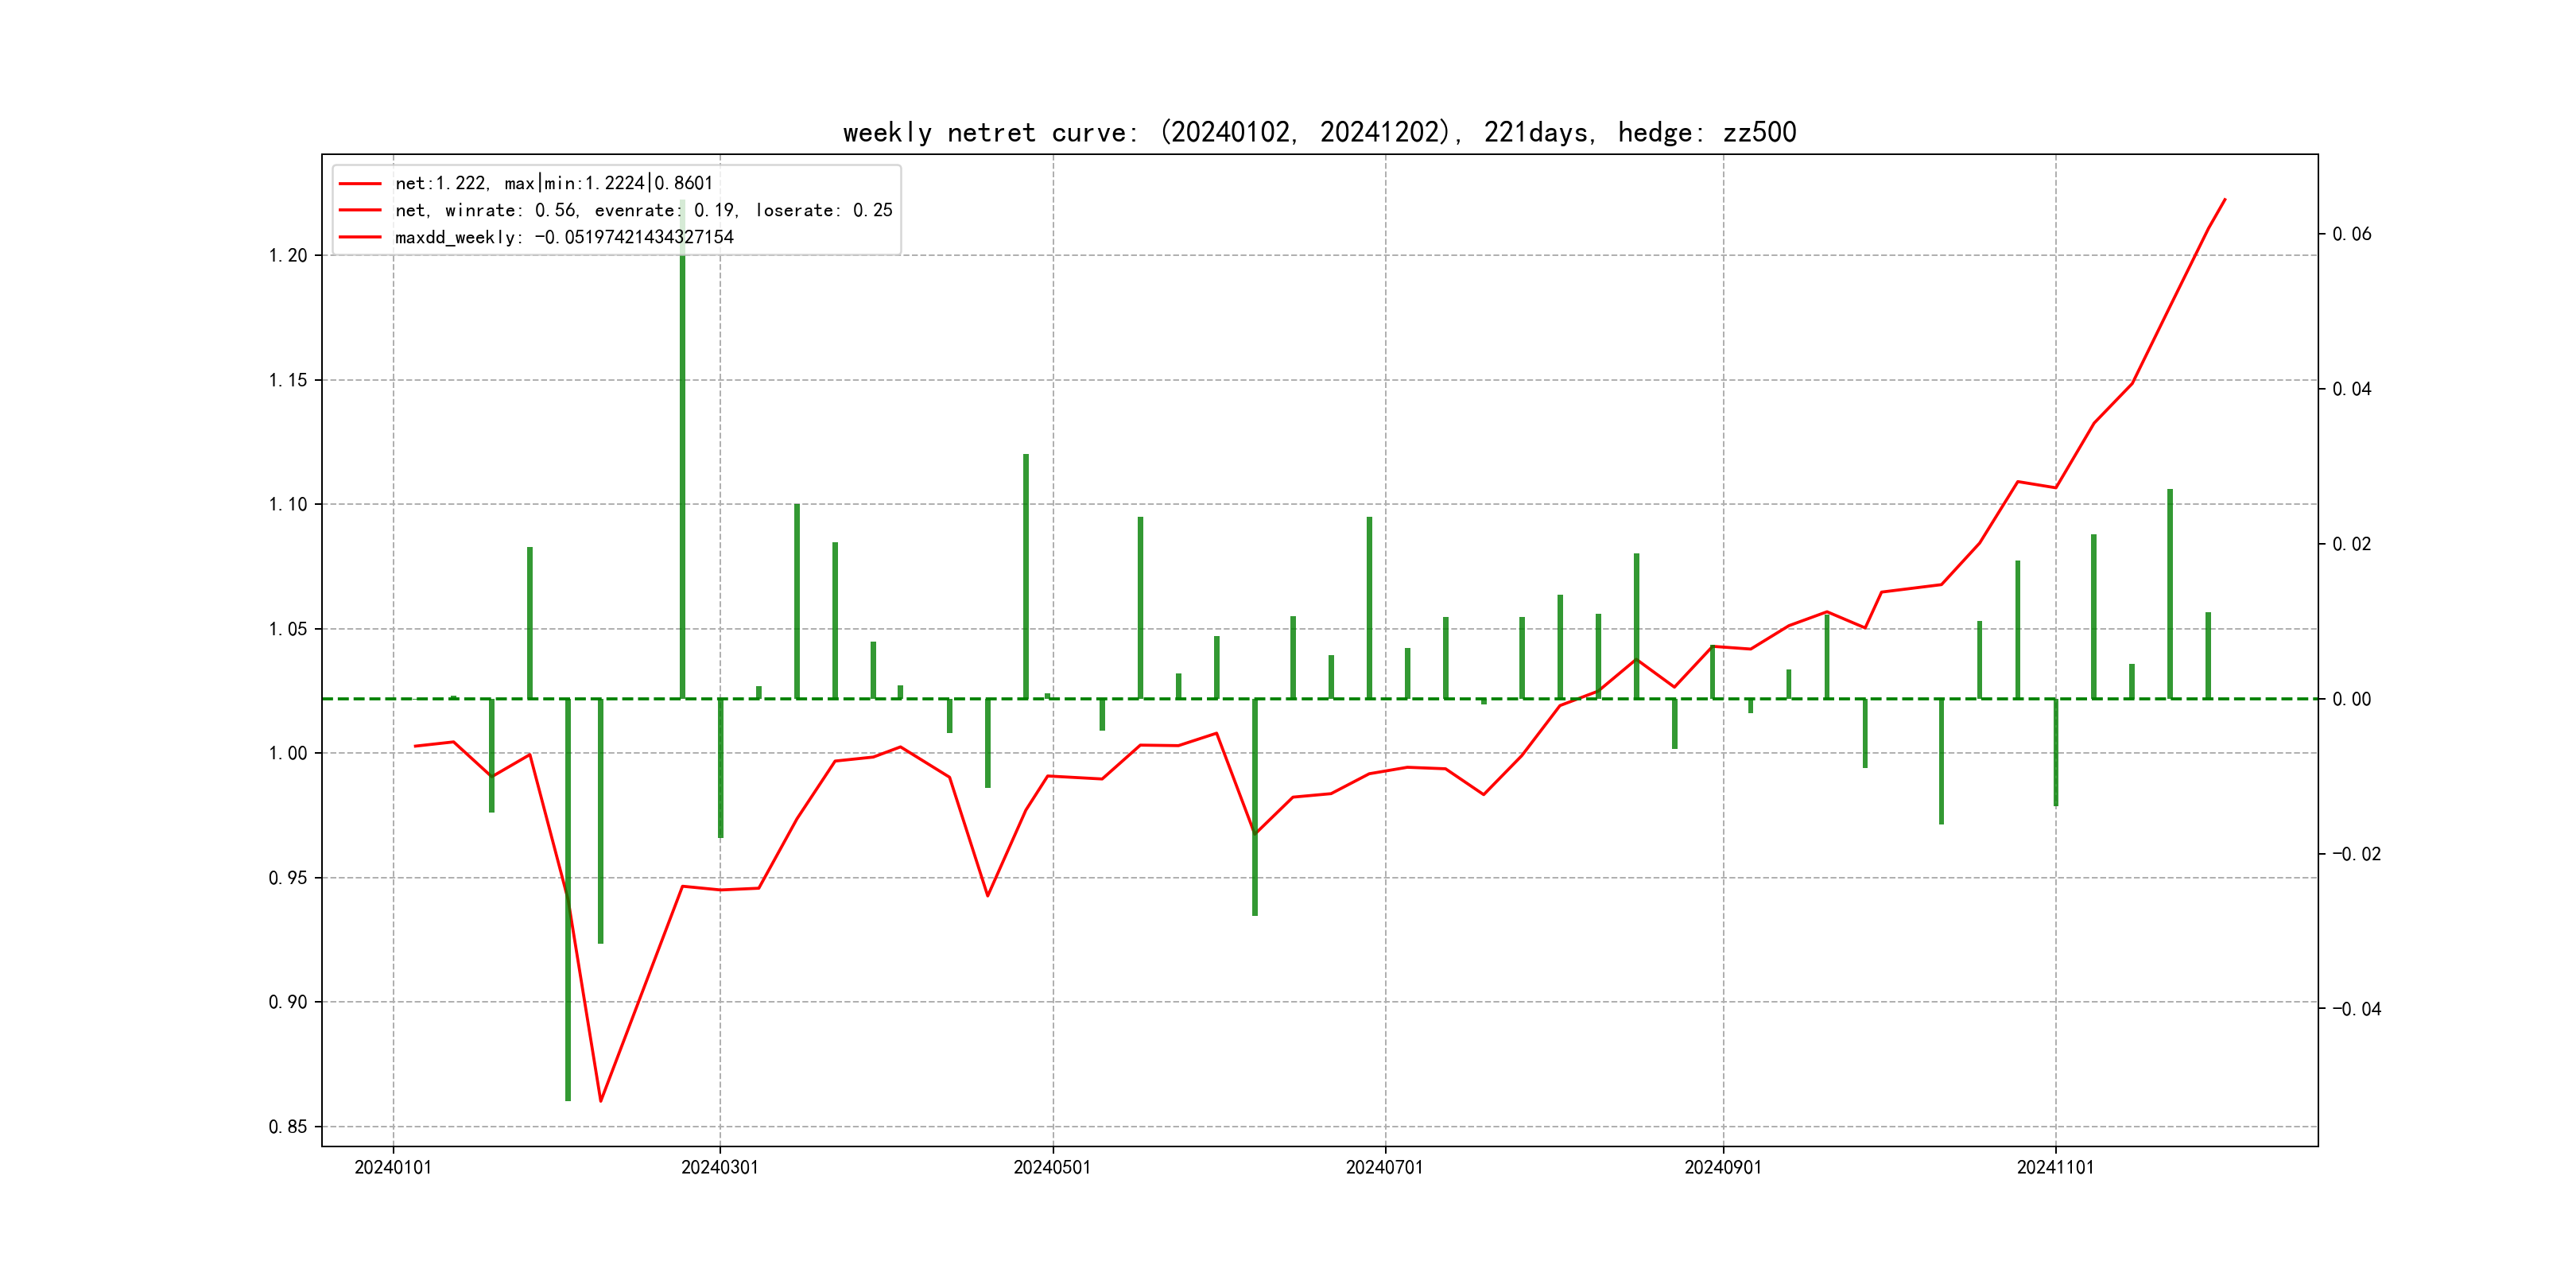
Task: Click left y-axis tick 0.85
Action: [288, 1127]
